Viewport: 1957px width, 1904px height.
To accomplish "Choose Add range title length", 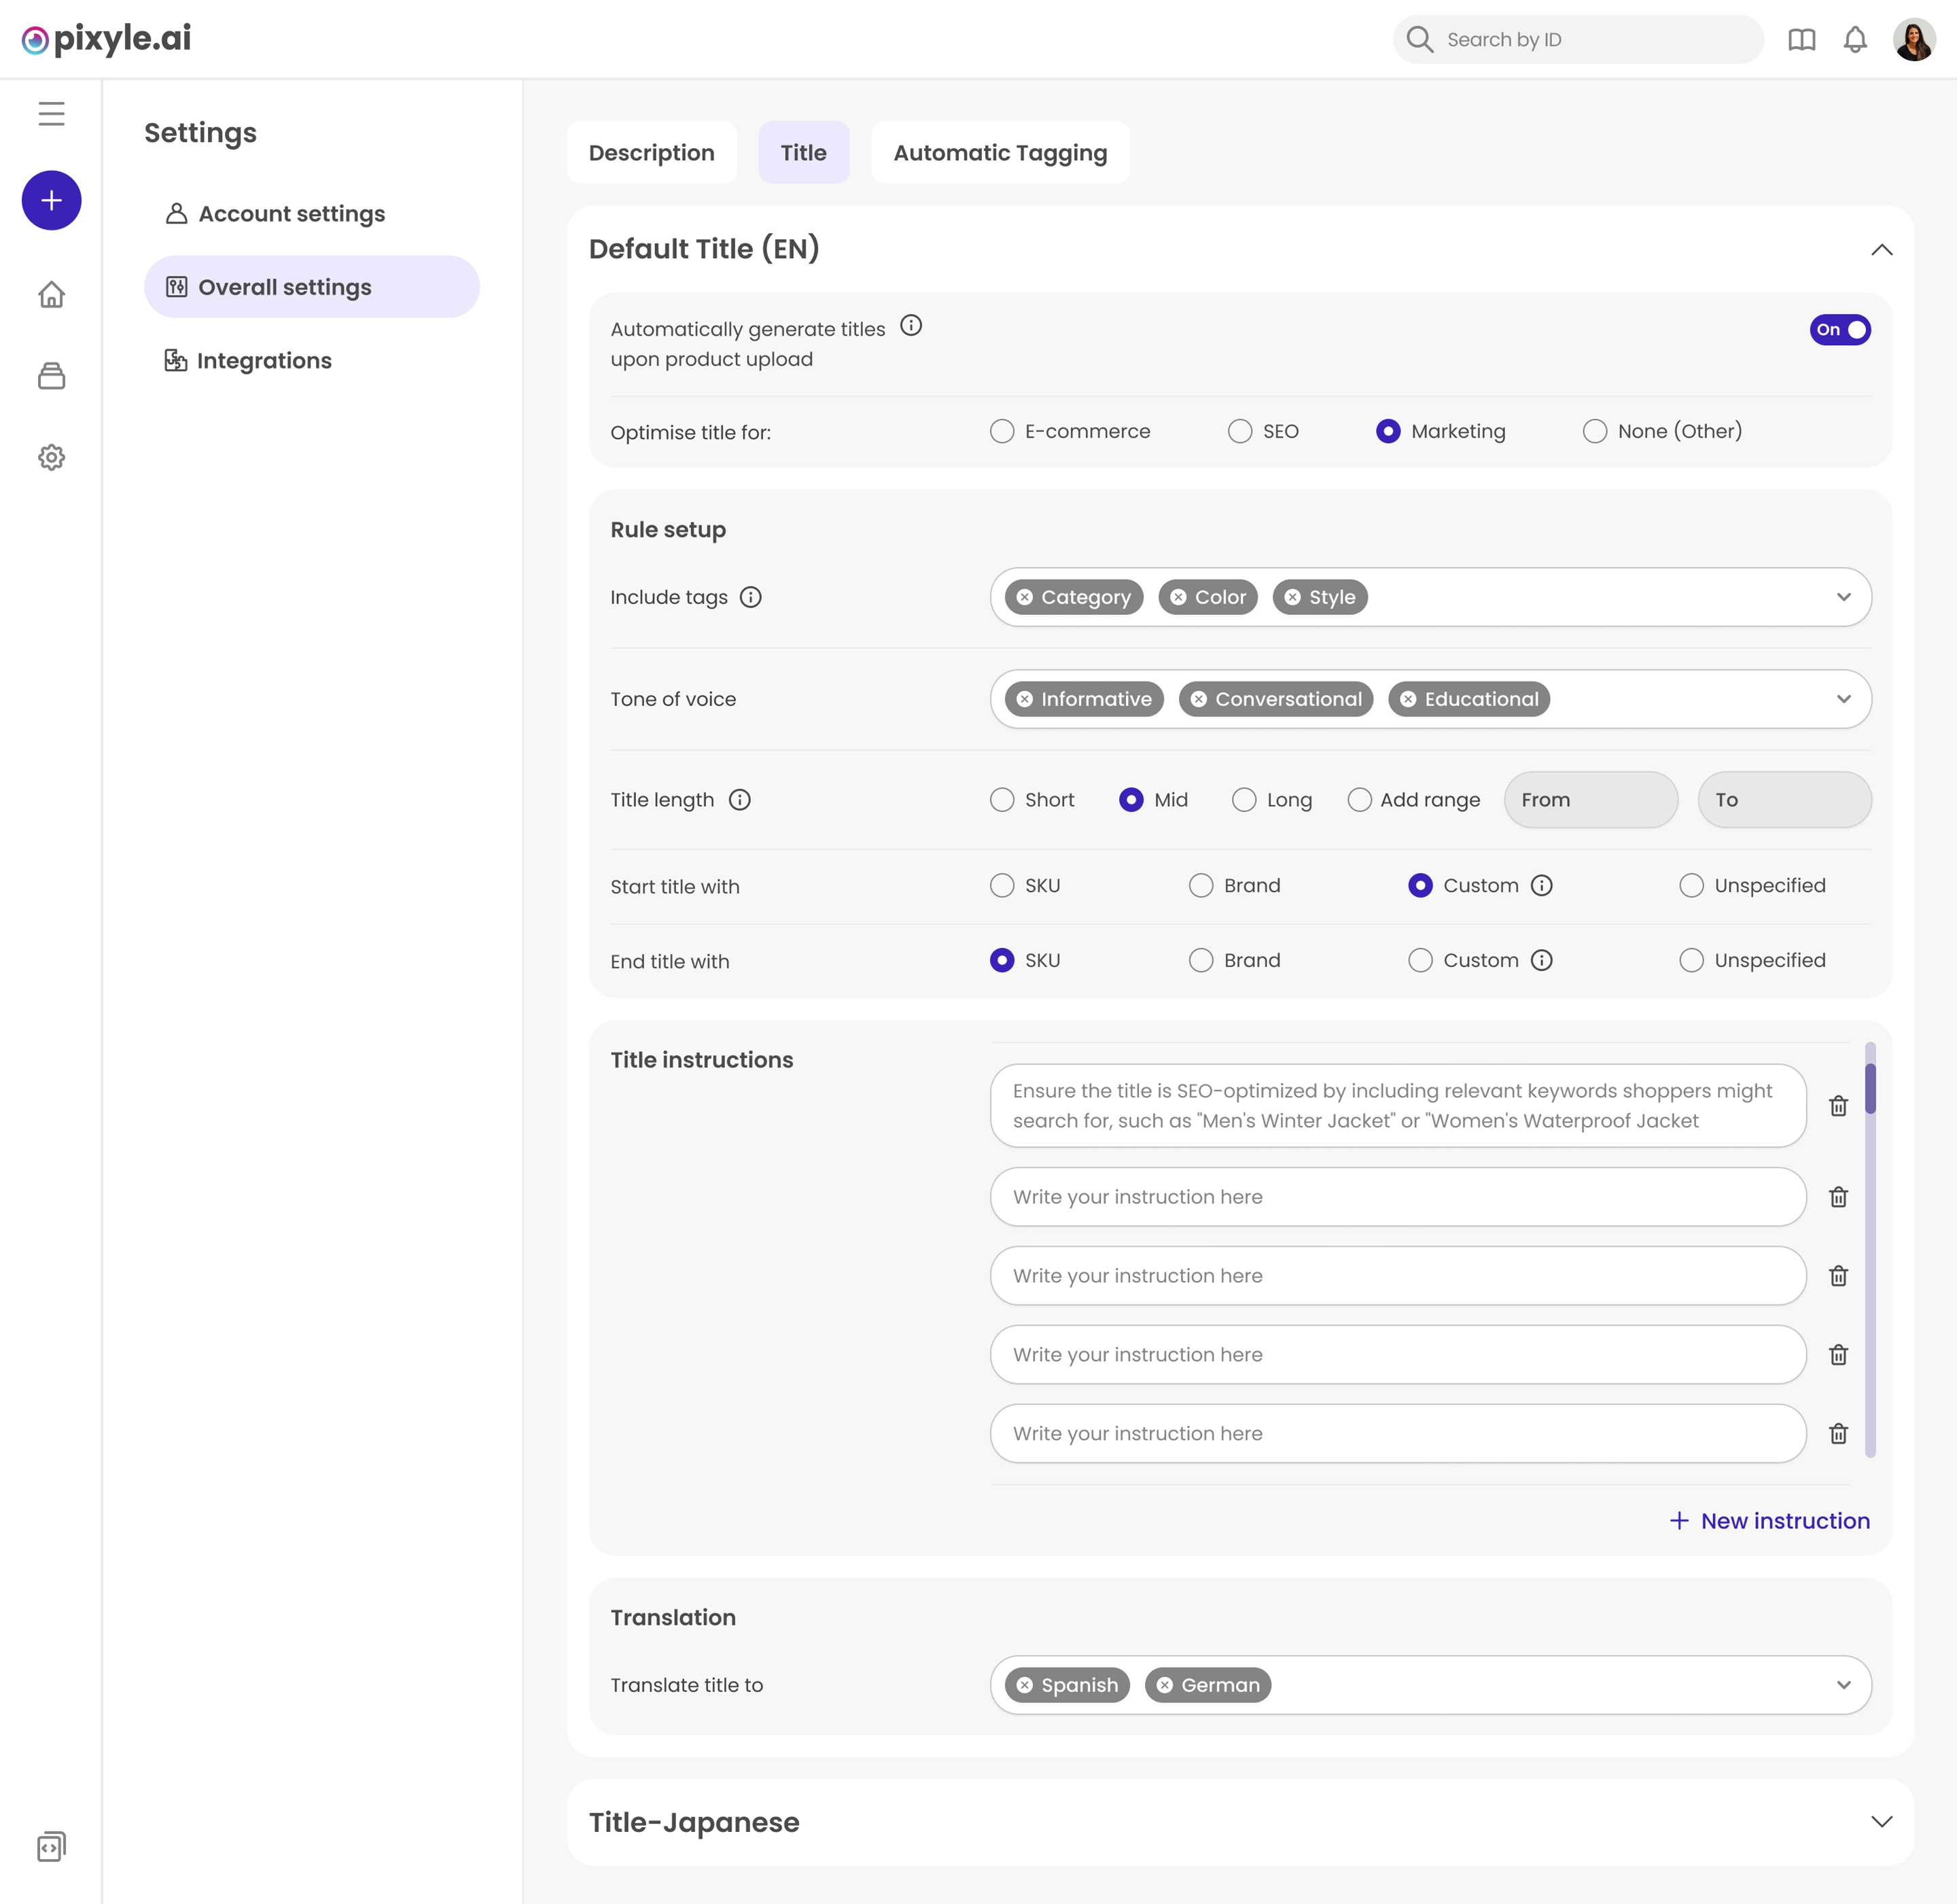I will point(1359,800).
